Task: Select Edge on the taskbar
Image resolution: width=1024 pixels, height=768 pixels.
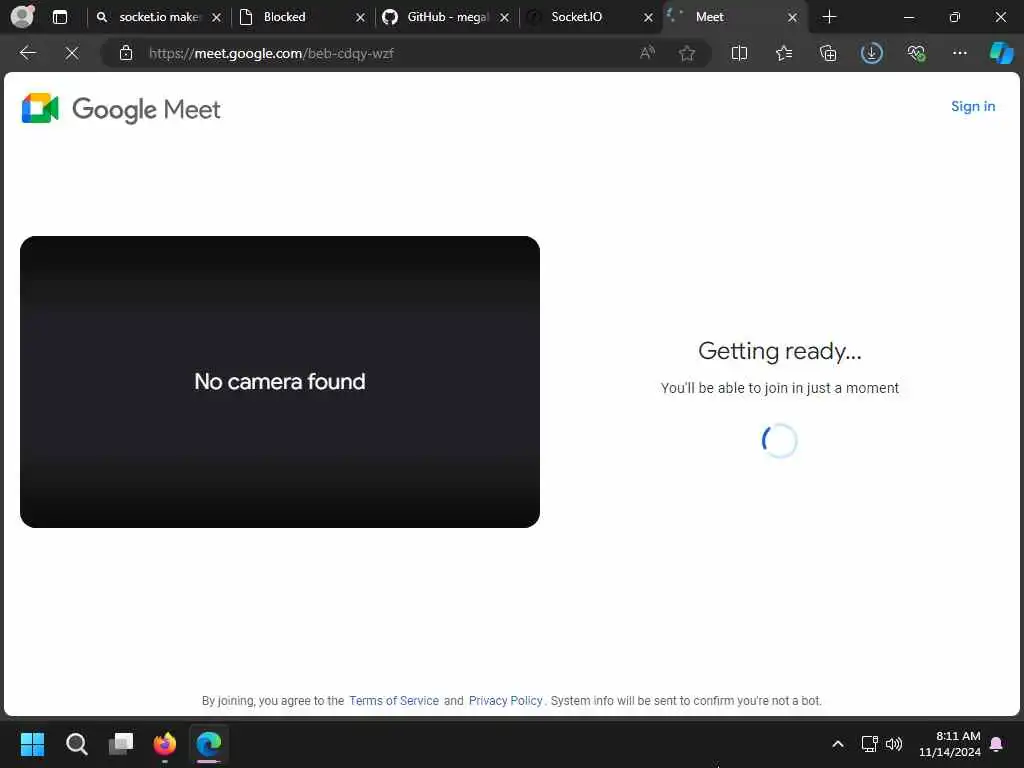Action: pyautogui.click(x=209, y=744)
